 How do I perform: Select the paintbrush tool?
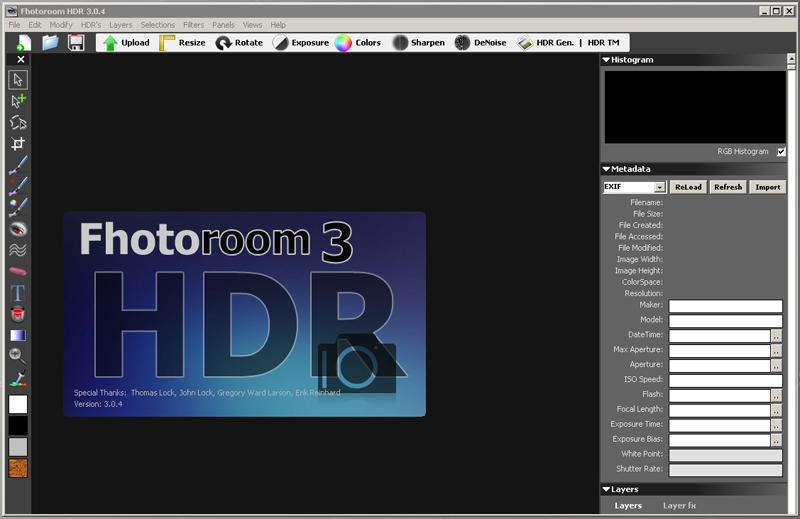pos(18,165)
